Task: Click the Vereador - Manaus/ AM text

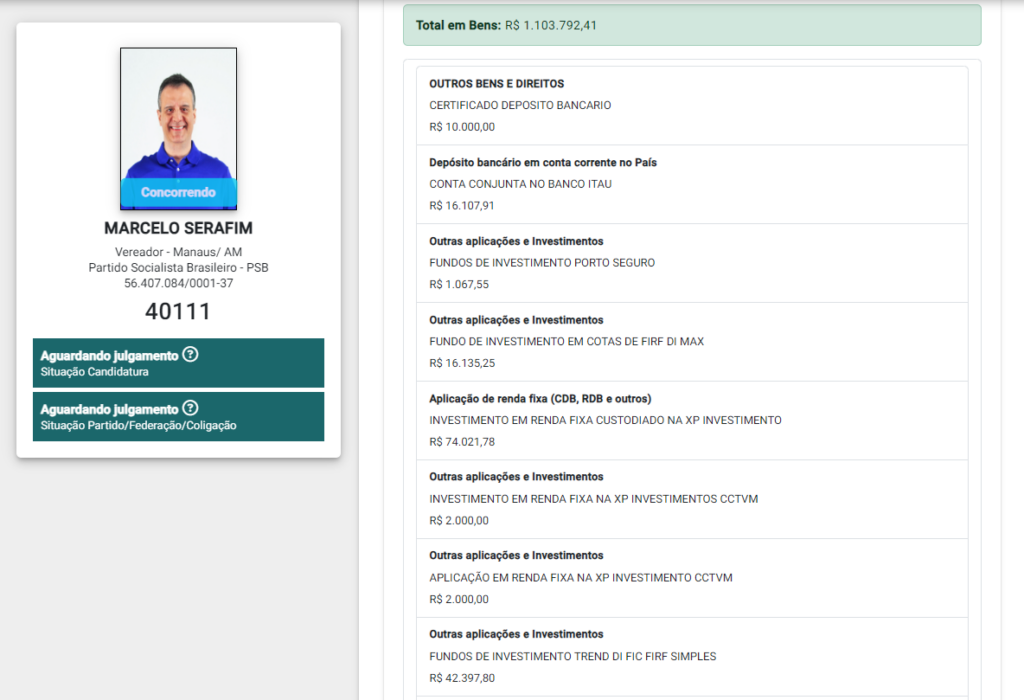Action: pos(178,252)
